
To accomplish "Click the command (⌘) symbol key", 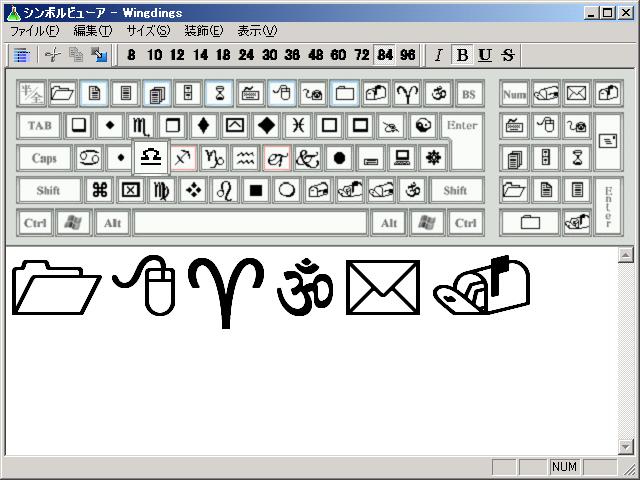I will coord(100,190).
